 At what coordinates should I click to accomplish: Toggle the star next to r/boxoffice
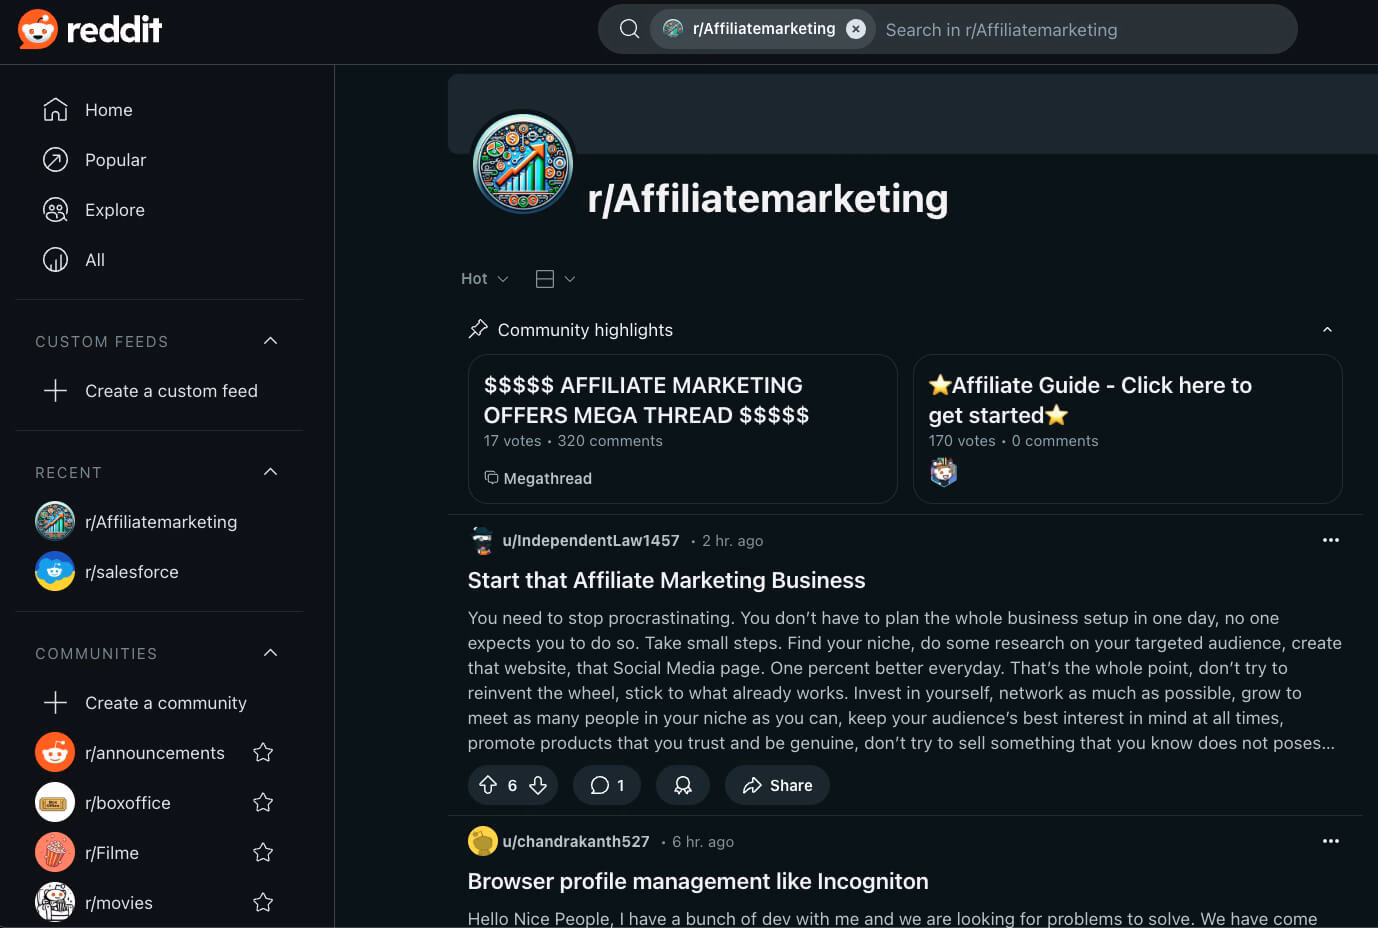(x=263, y=803)
